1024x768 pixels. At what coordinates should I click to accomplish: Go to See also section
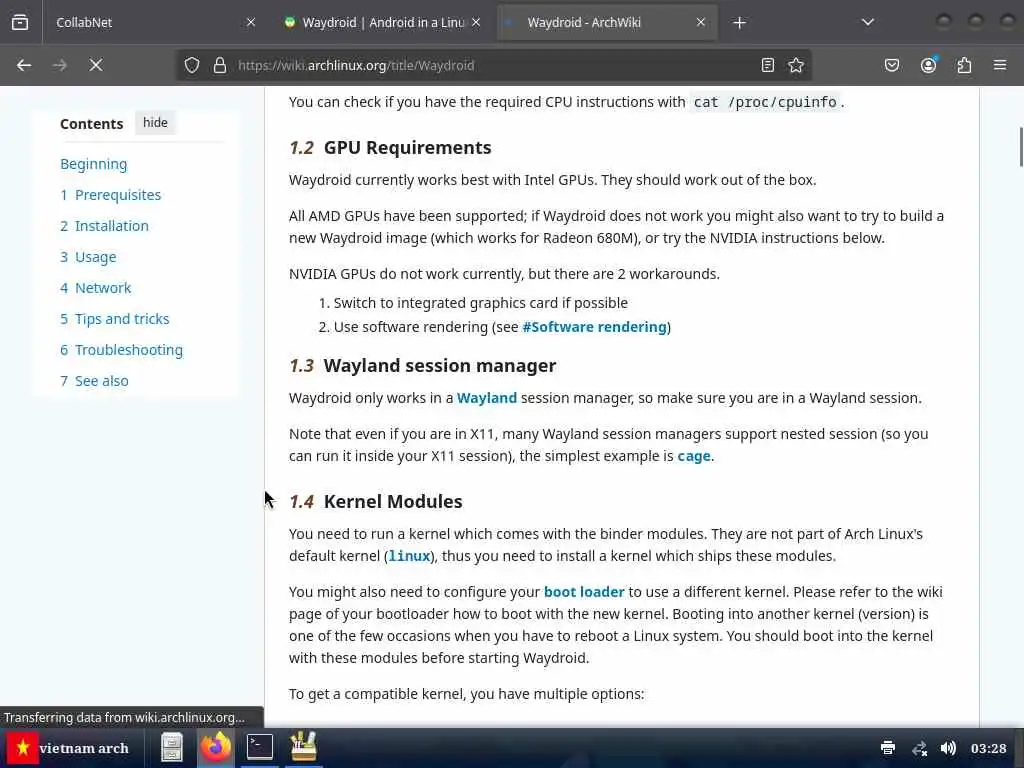click(x=94, y=381)
